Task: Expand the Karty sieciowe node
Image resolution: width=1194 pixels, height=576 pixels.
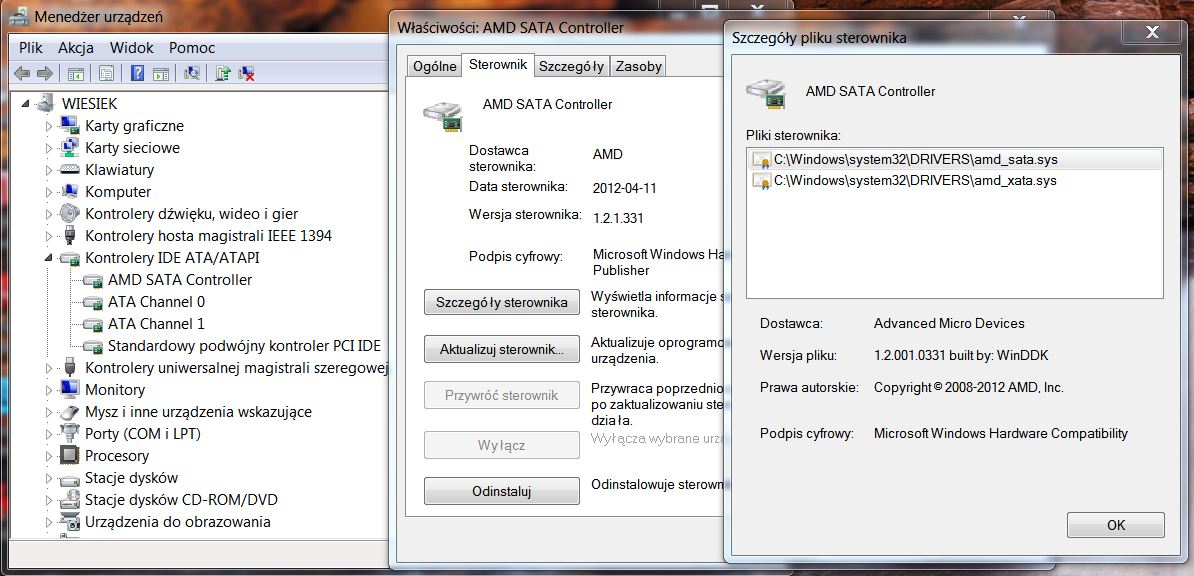Action: [x=49, y=148]
